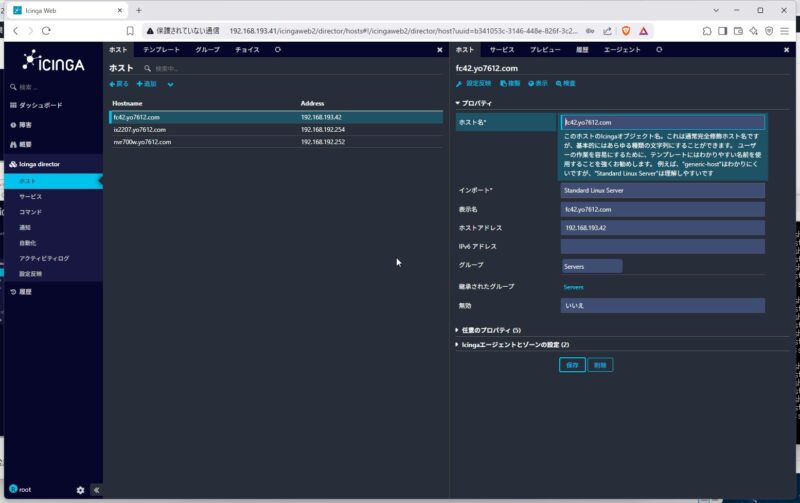Sort by the Hostname column header
The height and width of the screenshot is (503, 800).
pyautogui.click(x=127, y=103)
